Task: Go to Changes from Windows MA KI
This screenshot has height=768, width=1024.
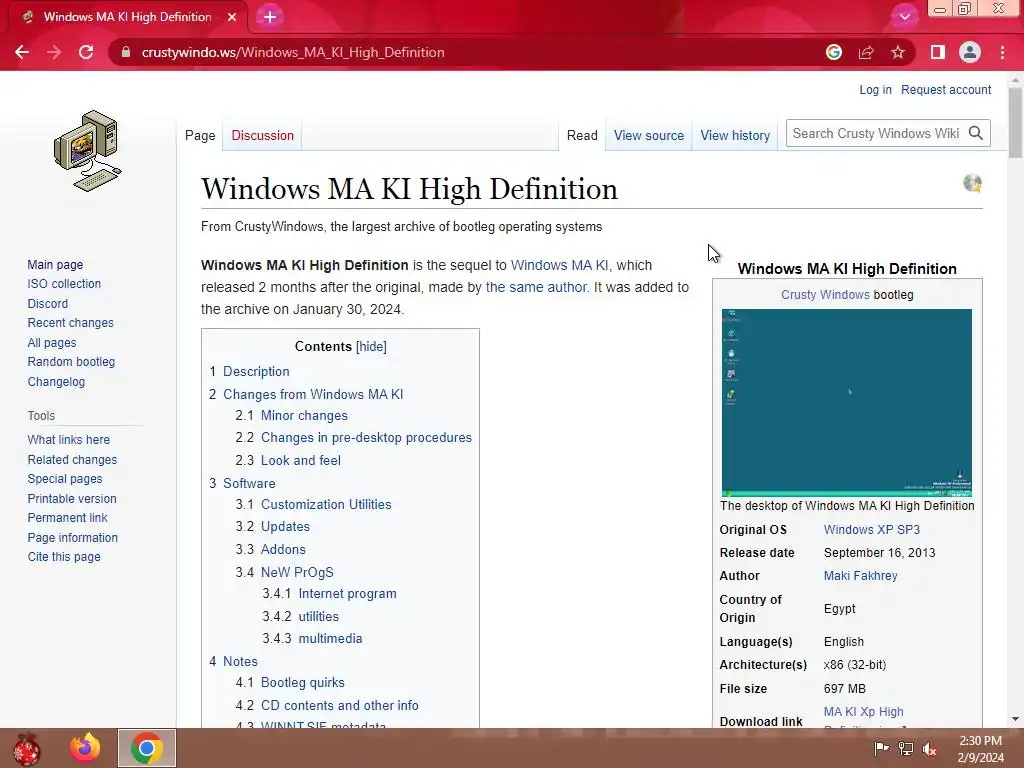Action: [x=313, y=394]
